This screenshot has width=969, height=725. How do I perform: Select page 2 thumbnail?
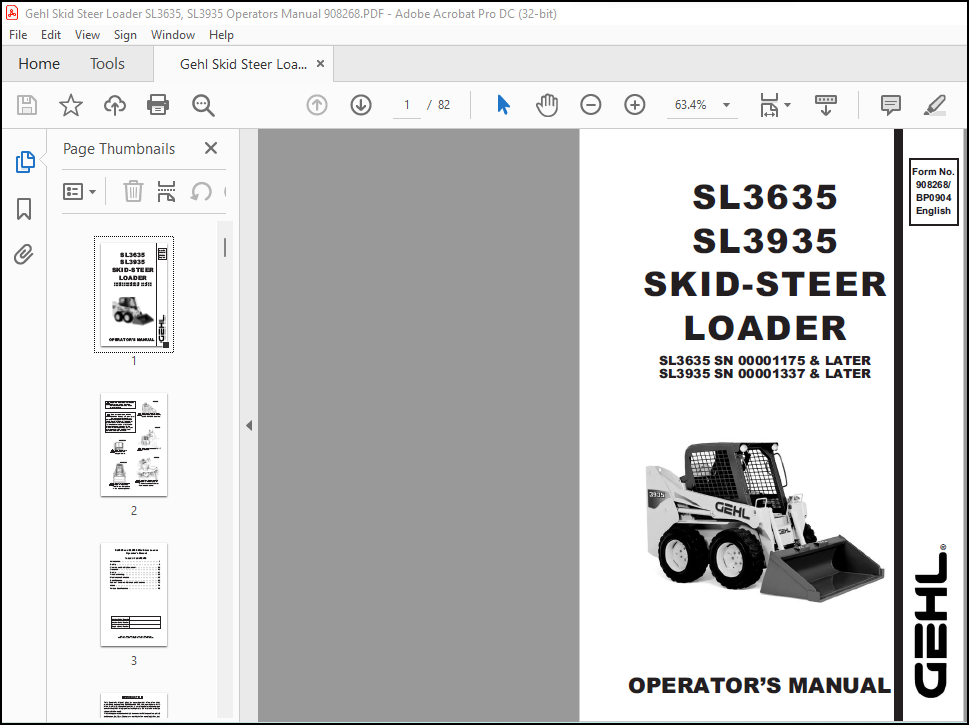point(133,444)
